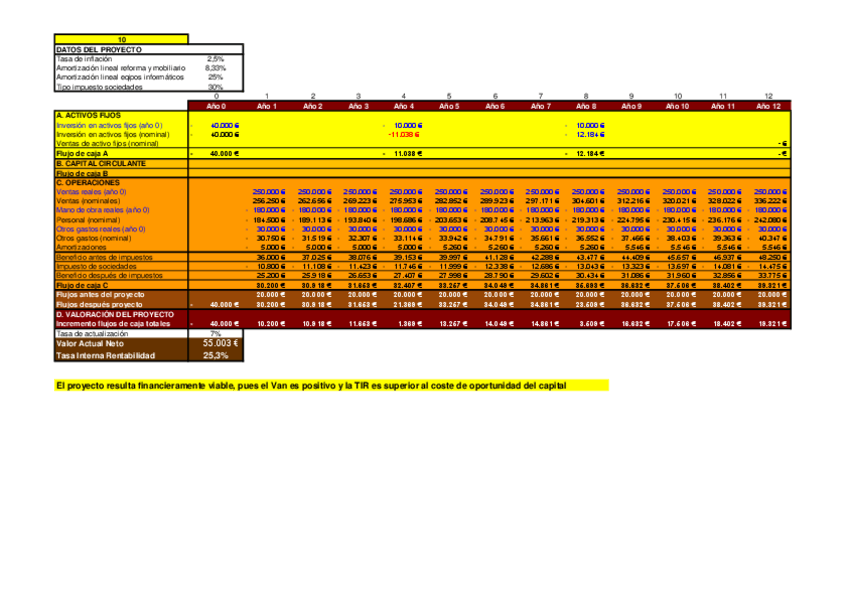
Task: Click the A. ACTIVOS FIJOS section header
Action: pos(88,115)
